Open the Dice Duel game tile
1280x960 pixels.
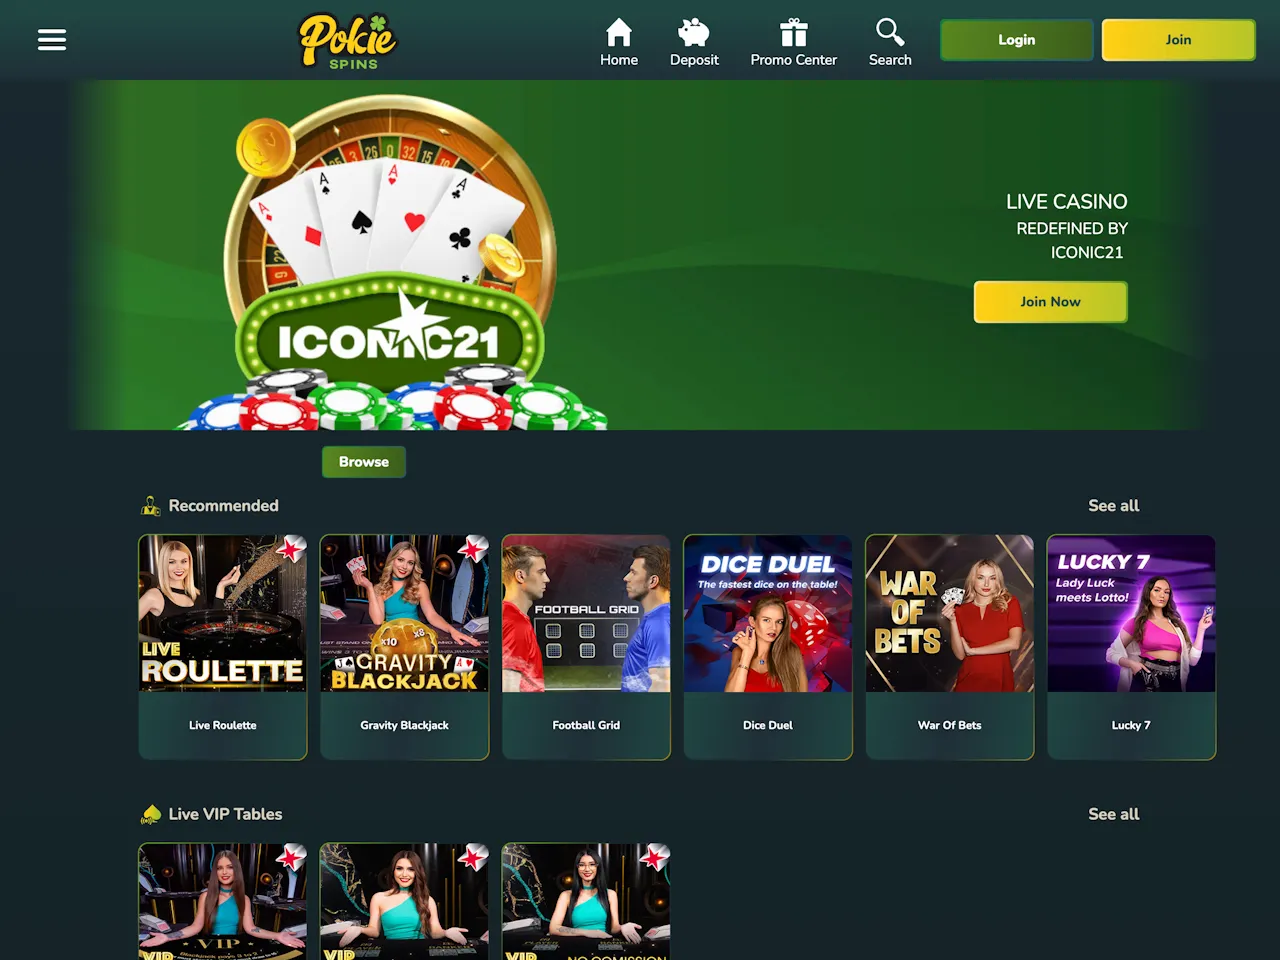tap(768, 647)
